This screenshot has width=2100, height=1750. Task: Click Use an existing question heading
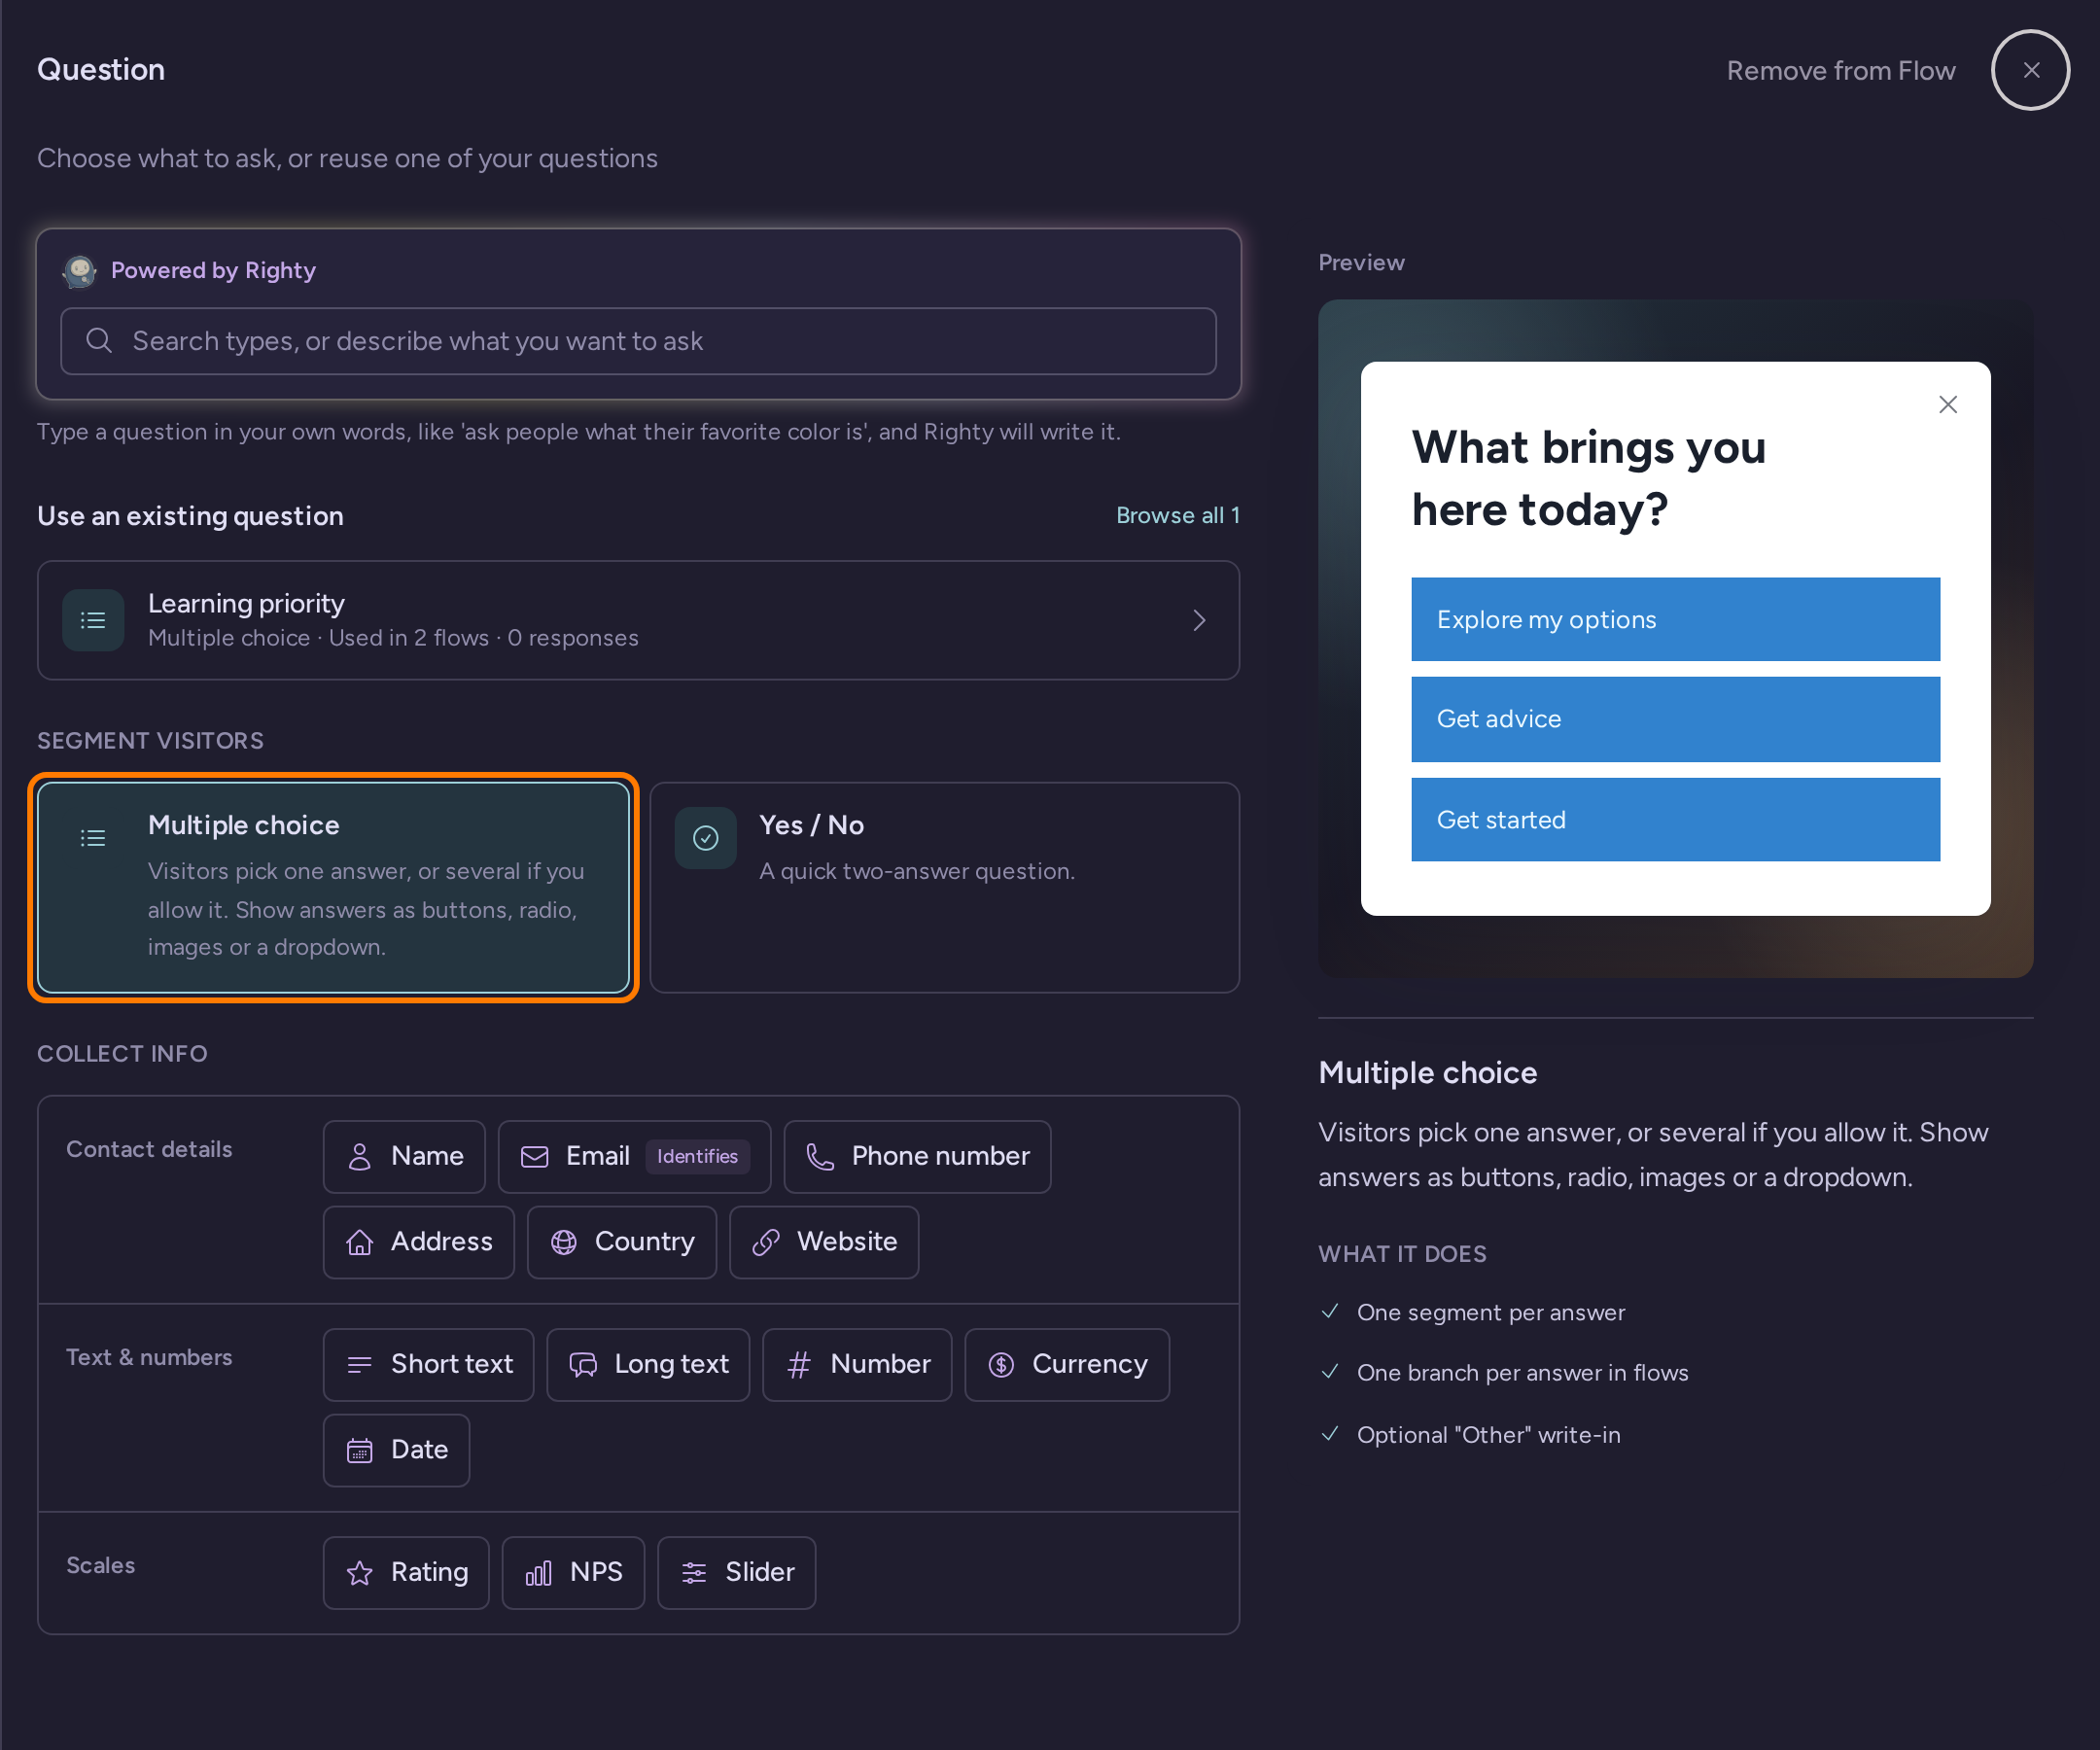(190, 516)
